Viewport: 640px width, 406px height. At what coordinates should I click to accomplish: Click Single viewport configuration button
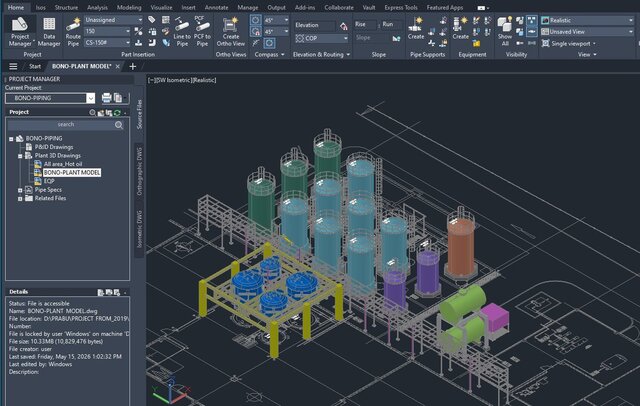tap(568, 43)
